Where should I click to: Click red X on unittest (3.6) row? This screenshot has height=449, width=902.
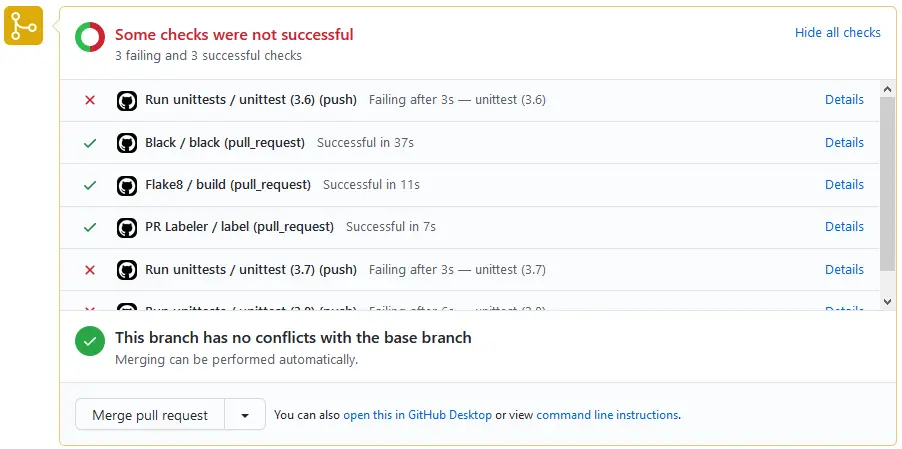point(90,100)
